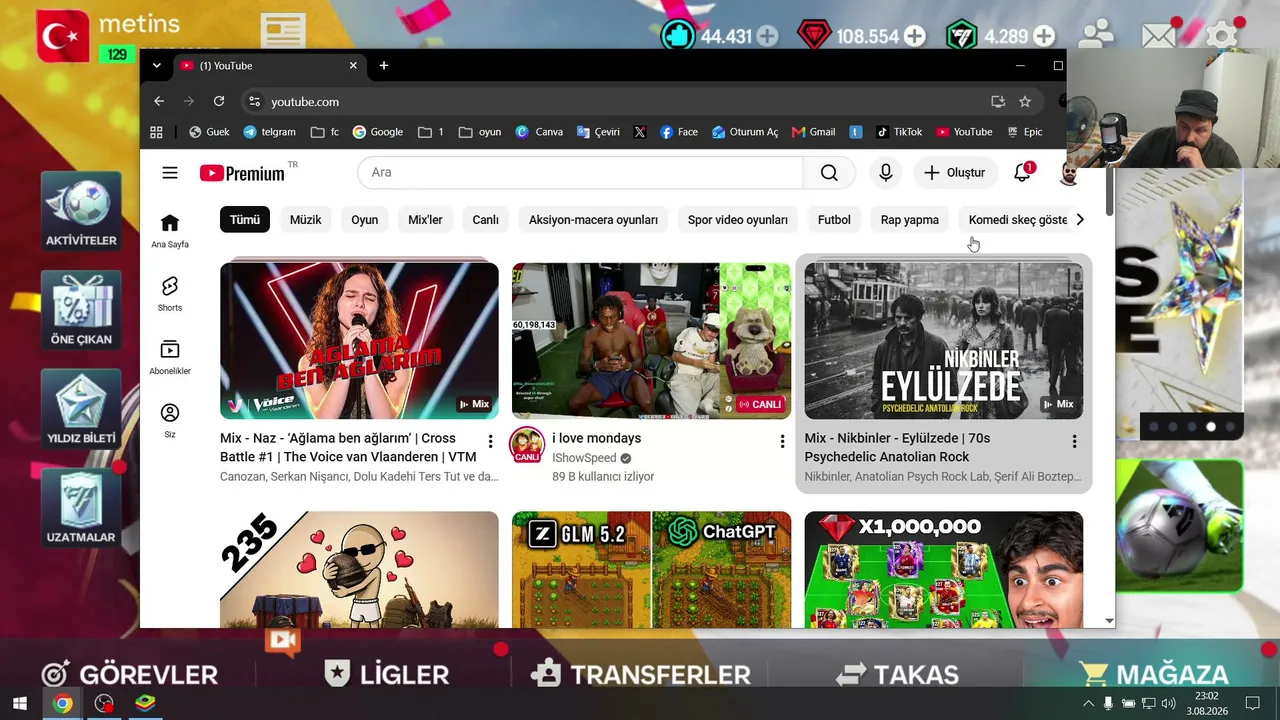Select the Oyun filter chip
Image resolution: width=1280 pixels, height=720 pixels.
pos(365,220)
